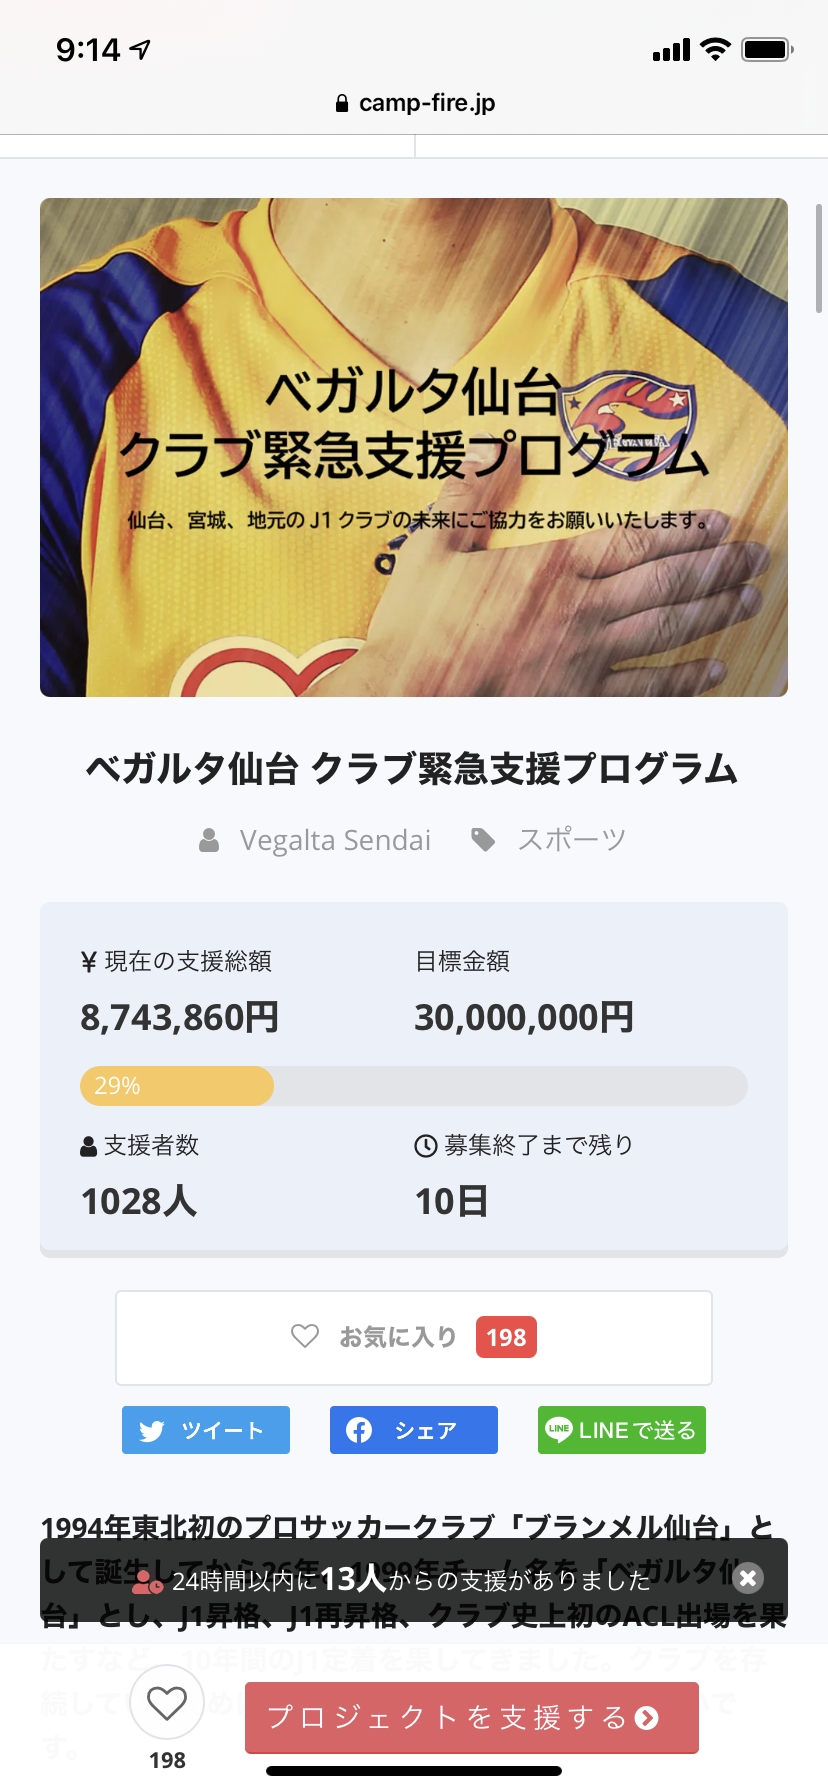
Task: Dismiss the 24時間以内 support notification
Action: click(748, 1578)
